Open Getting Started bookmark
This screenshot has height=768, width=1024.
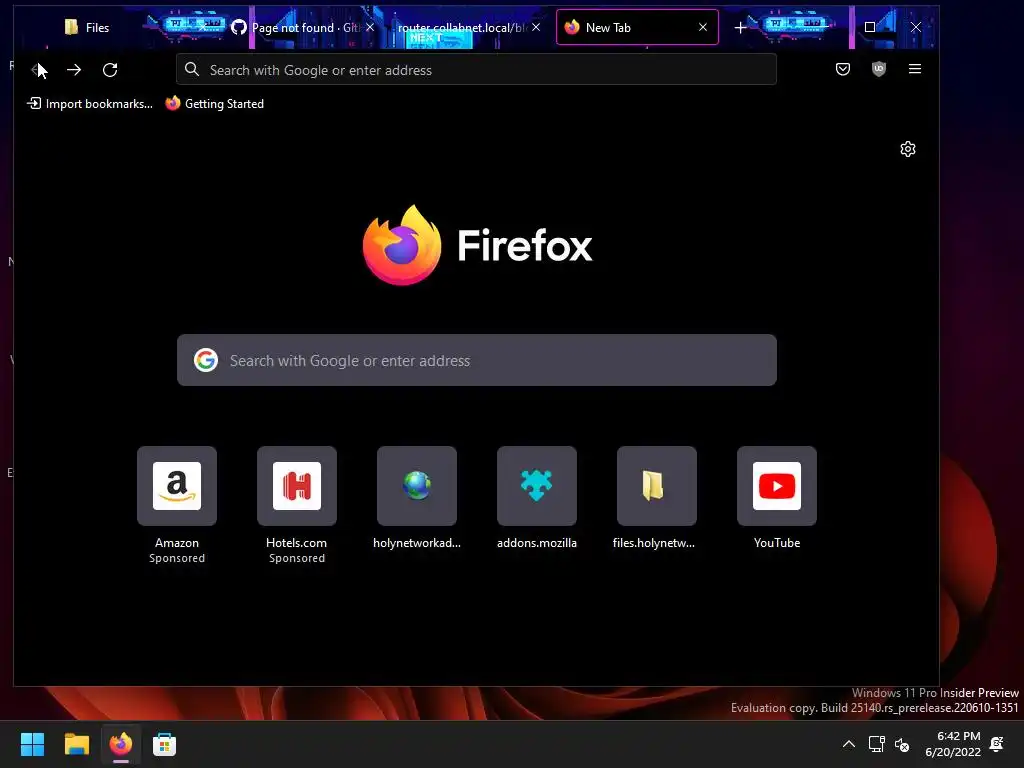(x=215, y=104)
